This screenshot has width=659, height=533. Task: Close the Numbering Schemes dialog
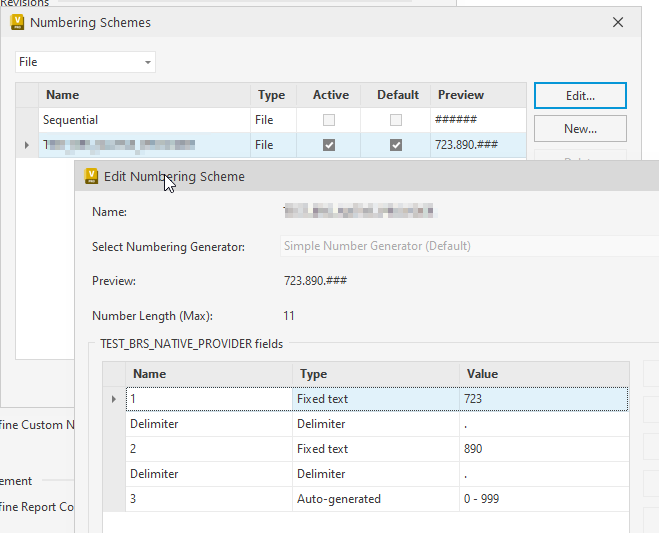618,21
